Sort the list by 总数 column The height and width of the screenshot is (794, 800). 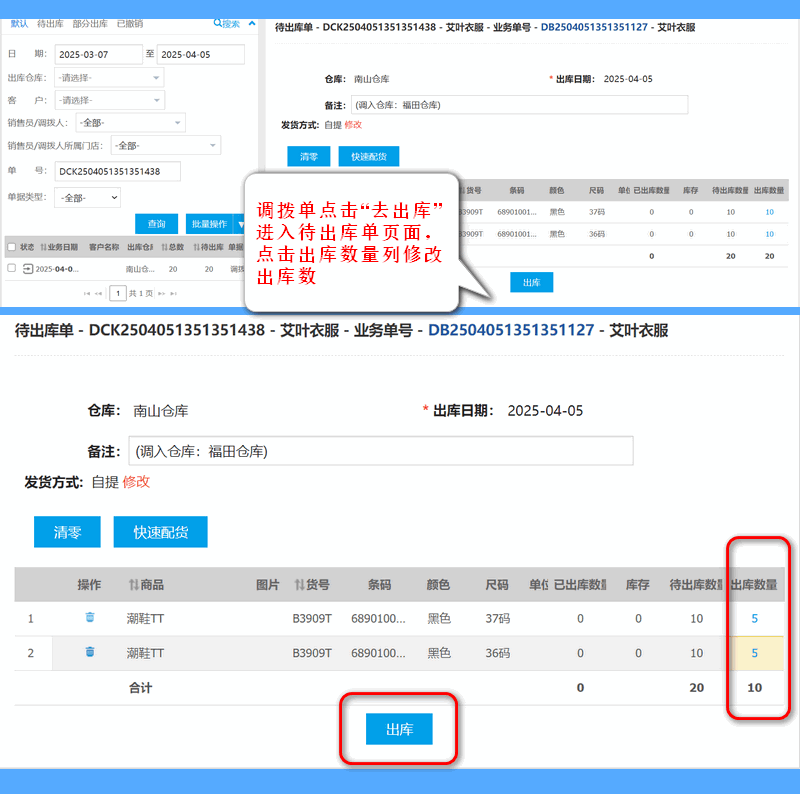[x=172, y=247]
